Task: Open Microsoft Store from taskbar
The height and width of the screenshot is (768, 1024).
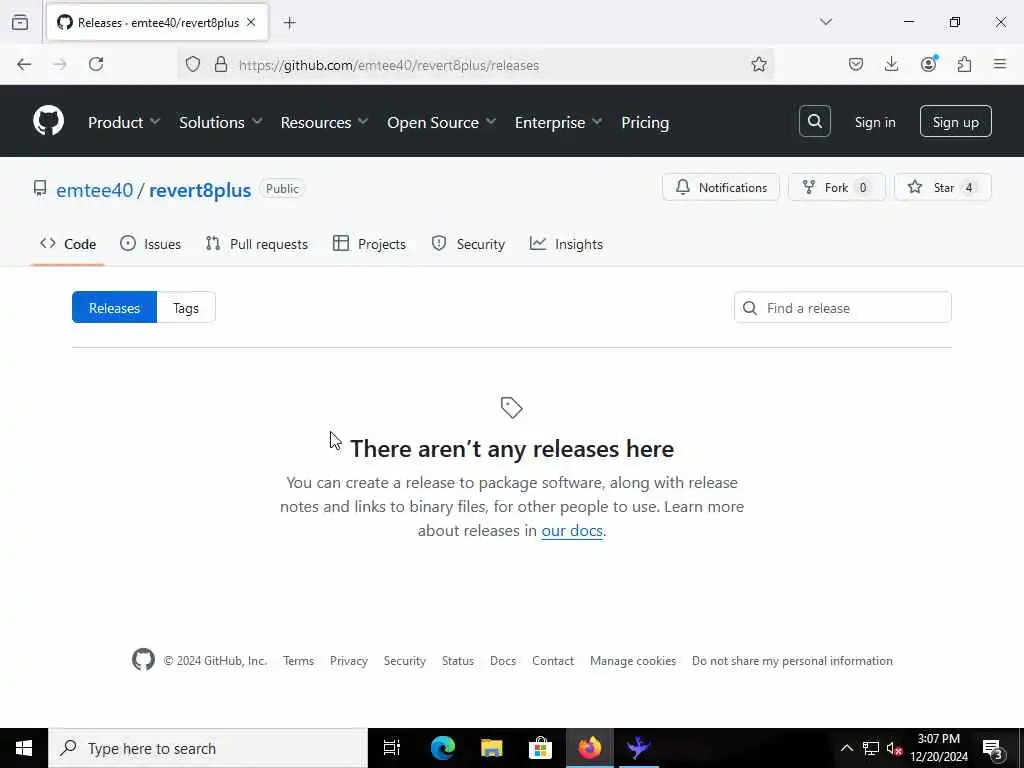Action: pos(540,748)
